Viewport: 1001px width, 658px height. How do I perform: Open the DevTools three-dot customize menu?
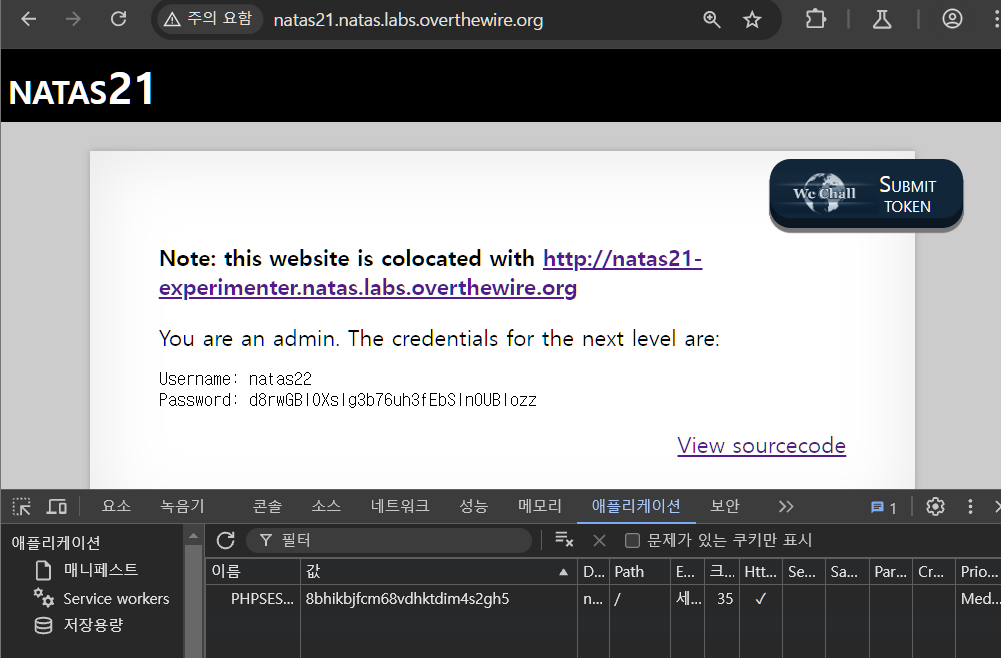pyautogui.click(x=970, y=506)
